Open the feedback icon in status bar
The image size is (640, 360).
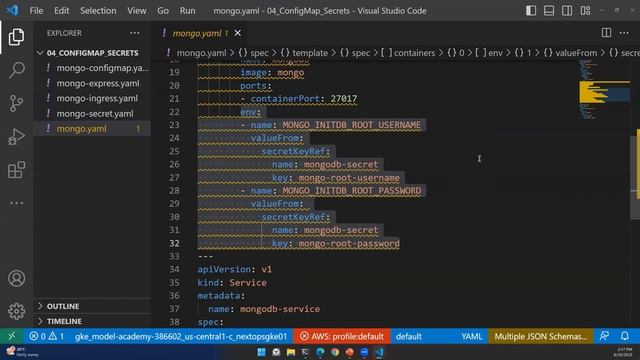604,336
